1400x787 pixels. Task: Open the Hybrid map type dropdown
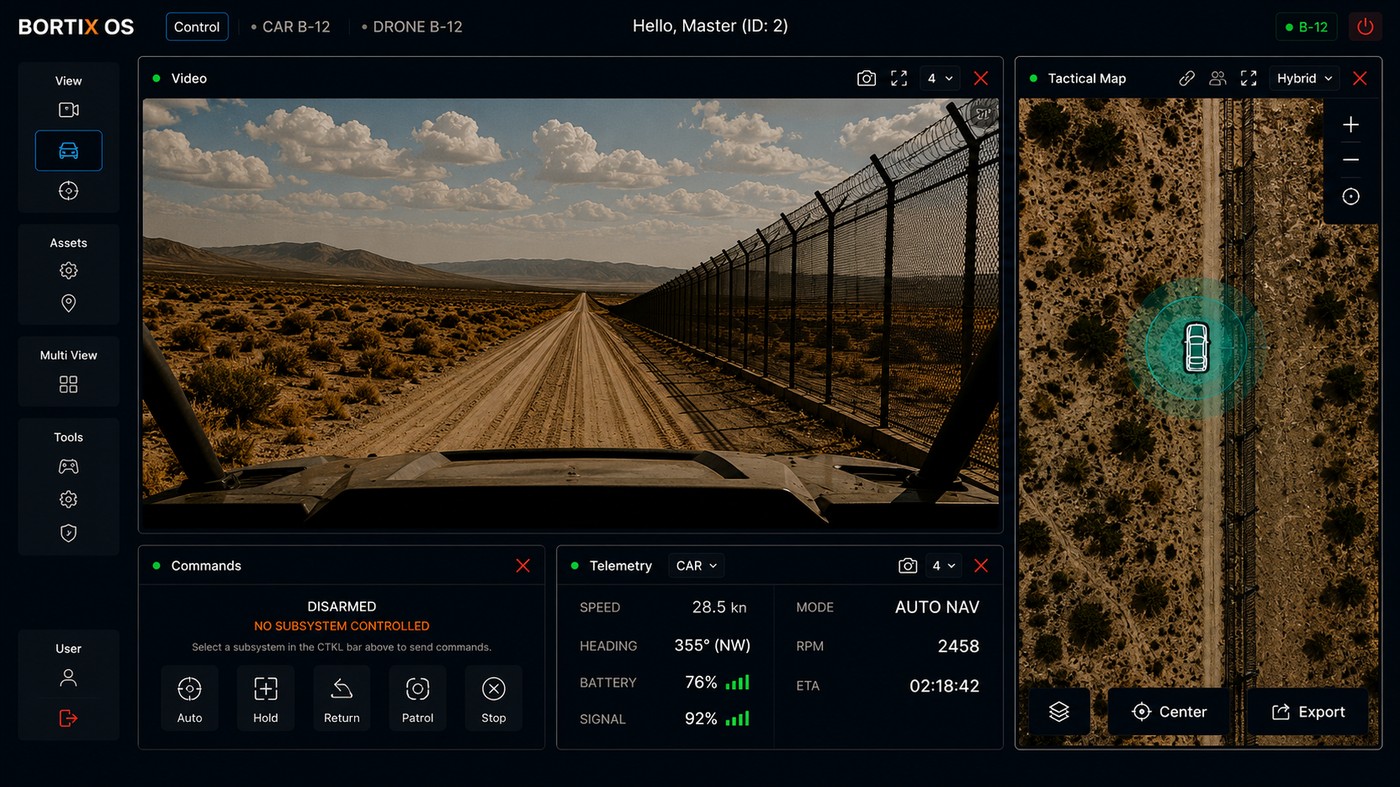(1305, 78)
